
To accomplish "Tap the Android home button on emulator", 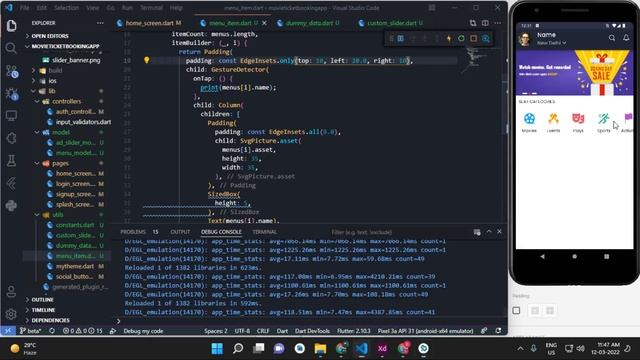I will 574,256.
